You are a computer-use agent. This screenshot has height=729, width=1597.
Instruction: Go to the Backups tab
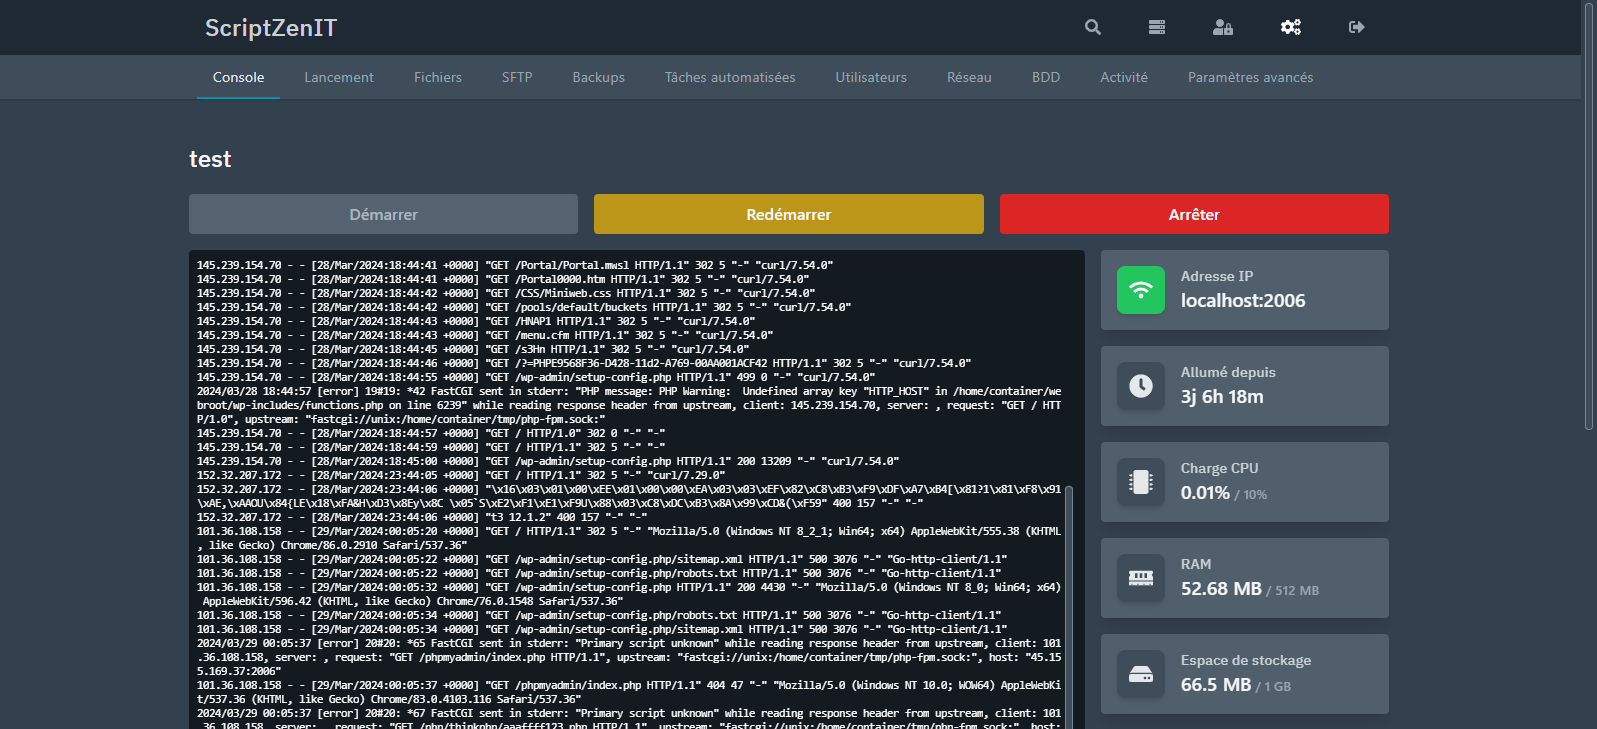[599, 77]
